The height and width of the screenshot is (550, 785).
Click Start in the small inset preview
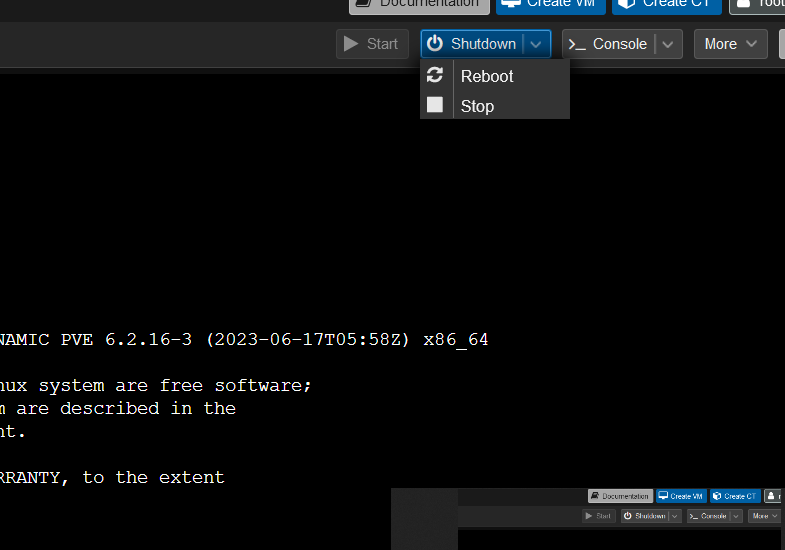(598, 516)
